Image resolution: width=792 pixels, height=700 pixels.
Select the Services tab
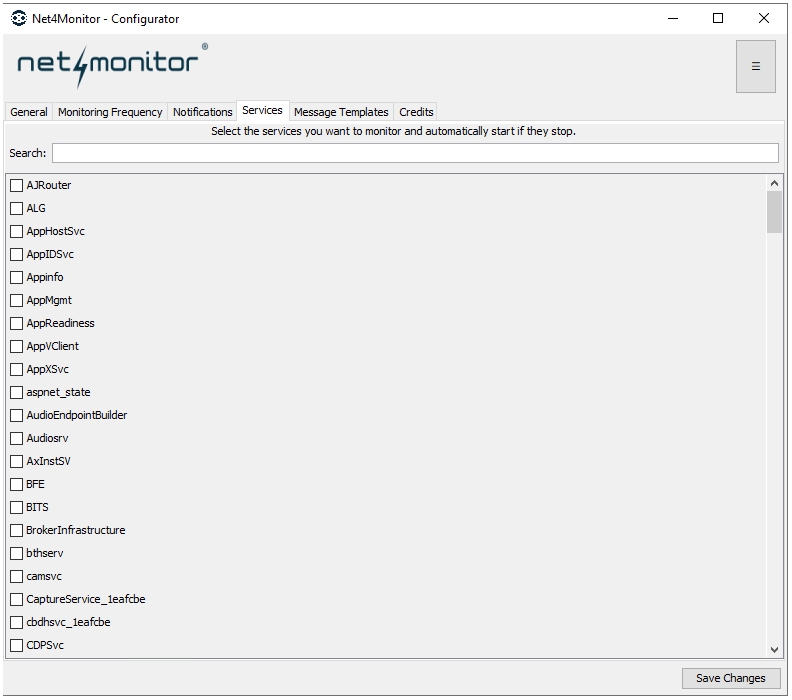[262, 110]
